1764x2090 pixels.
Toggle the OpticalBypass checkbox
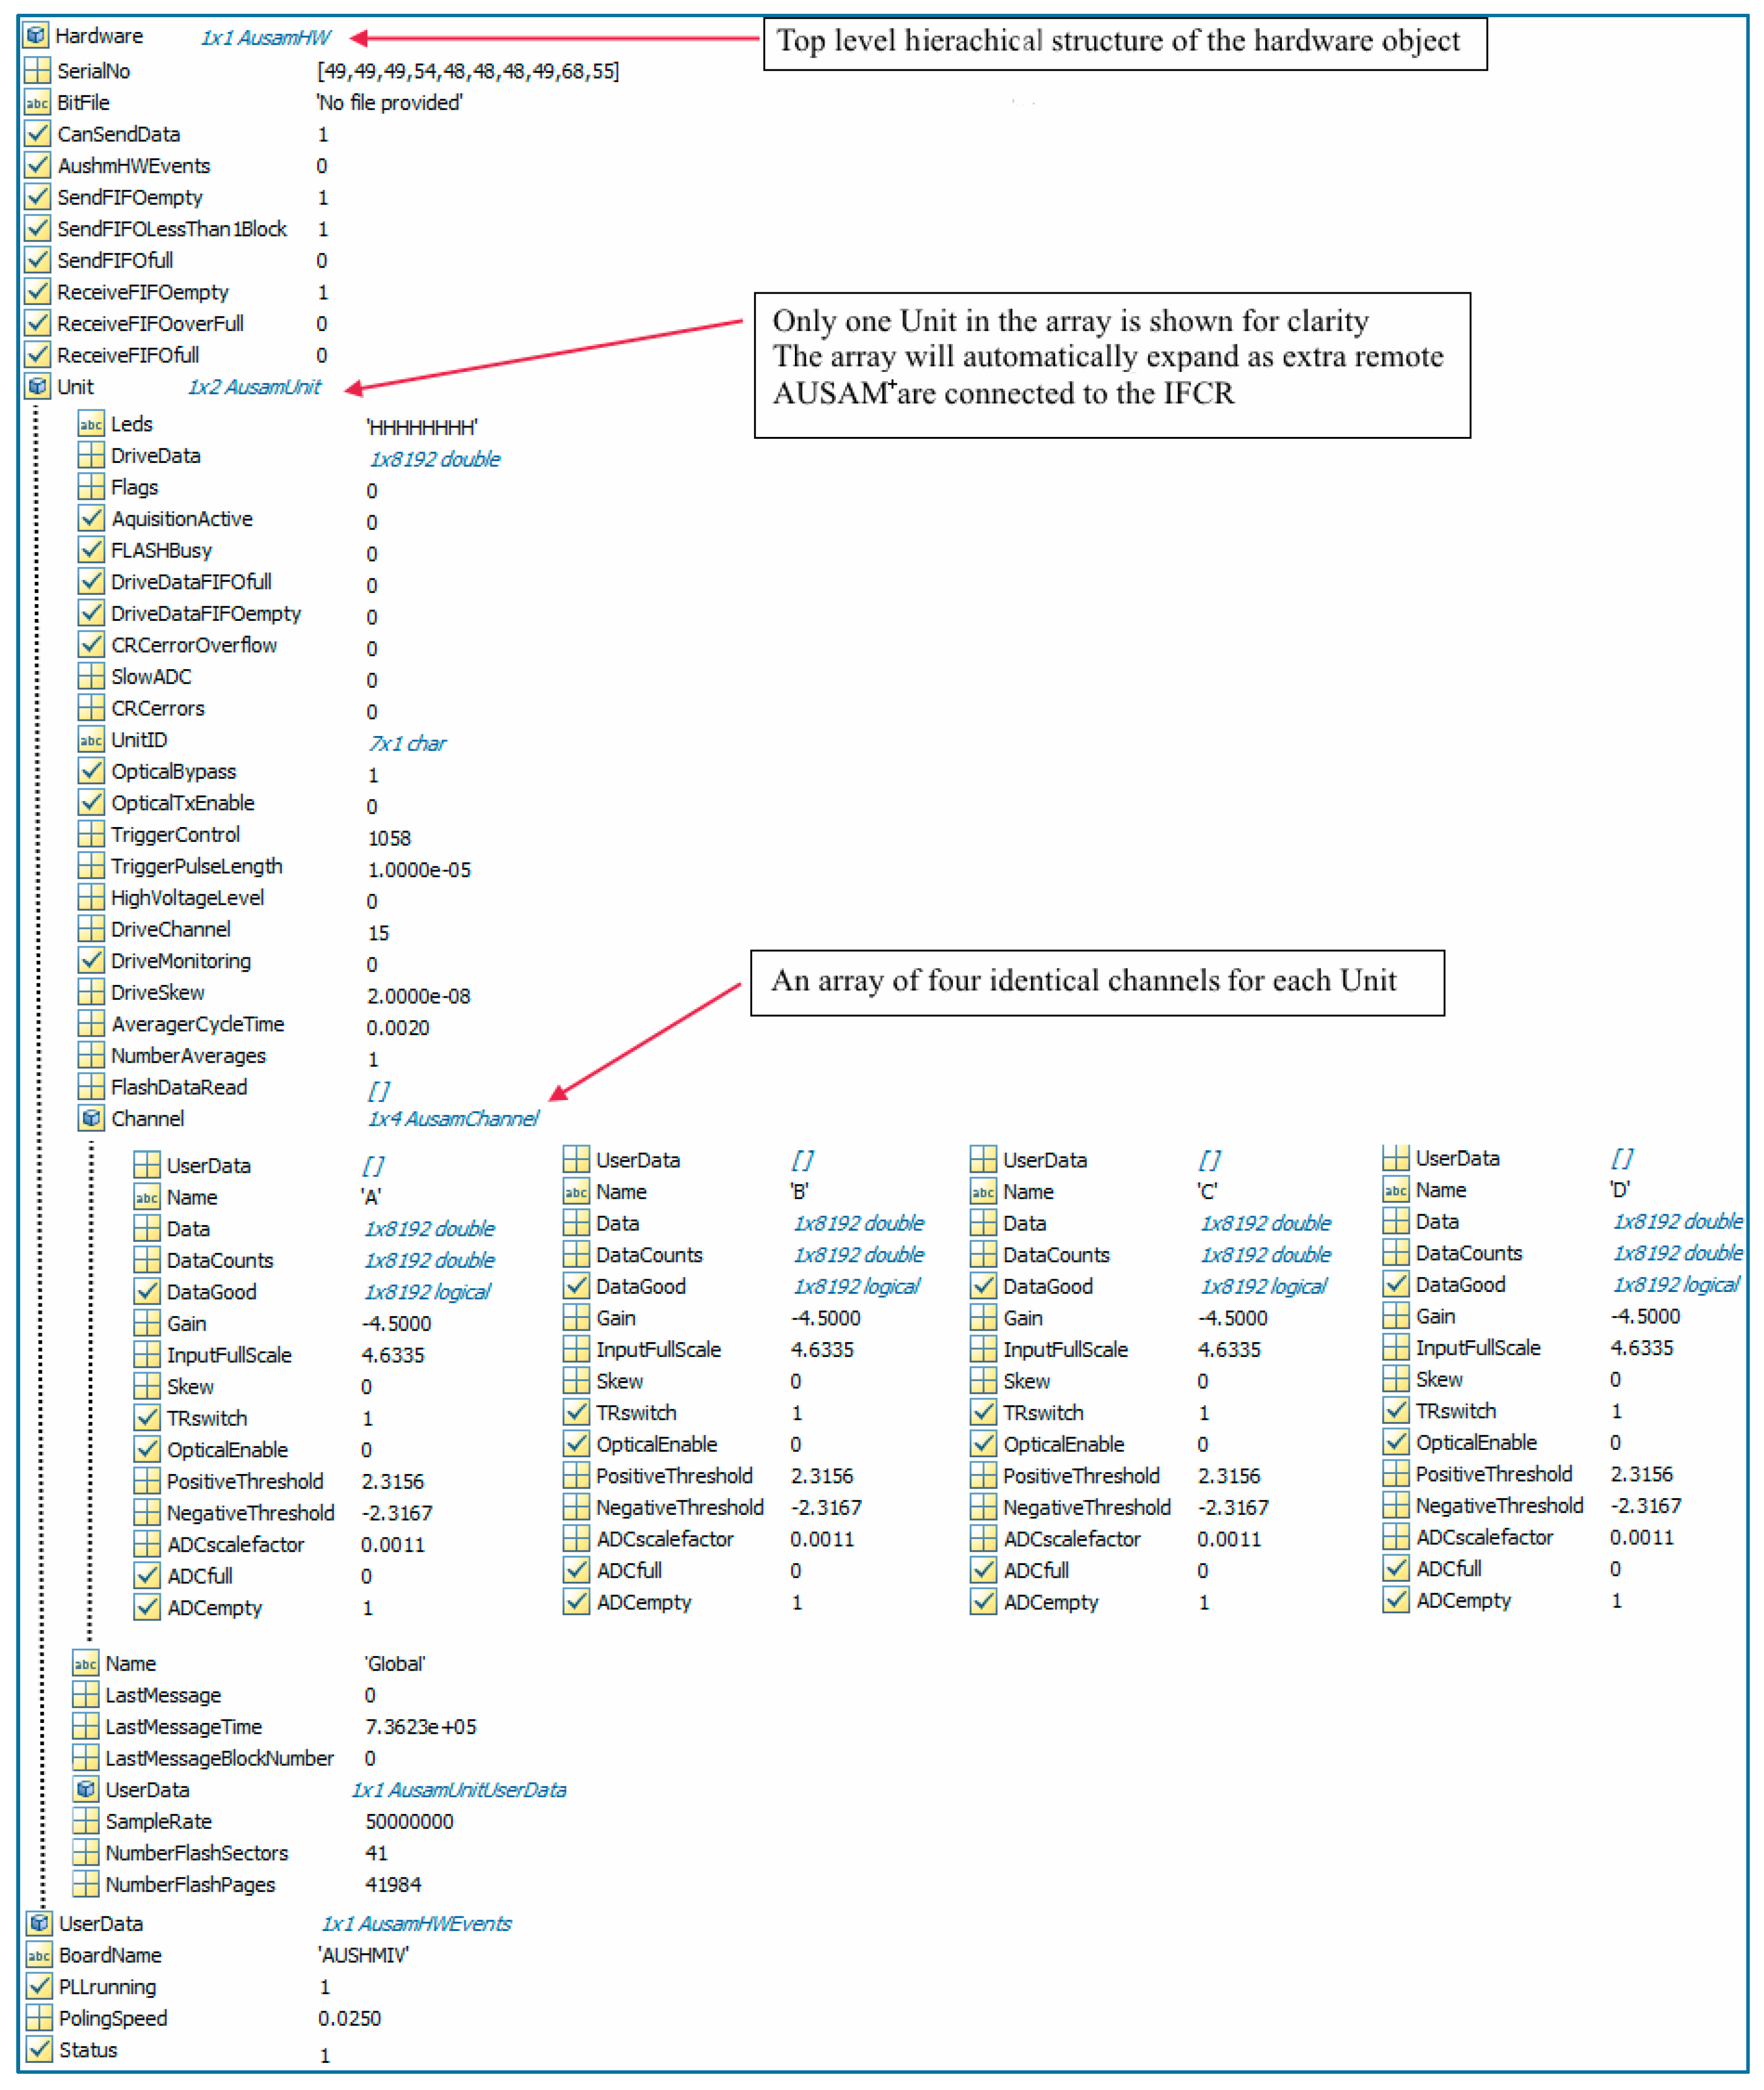91,771
